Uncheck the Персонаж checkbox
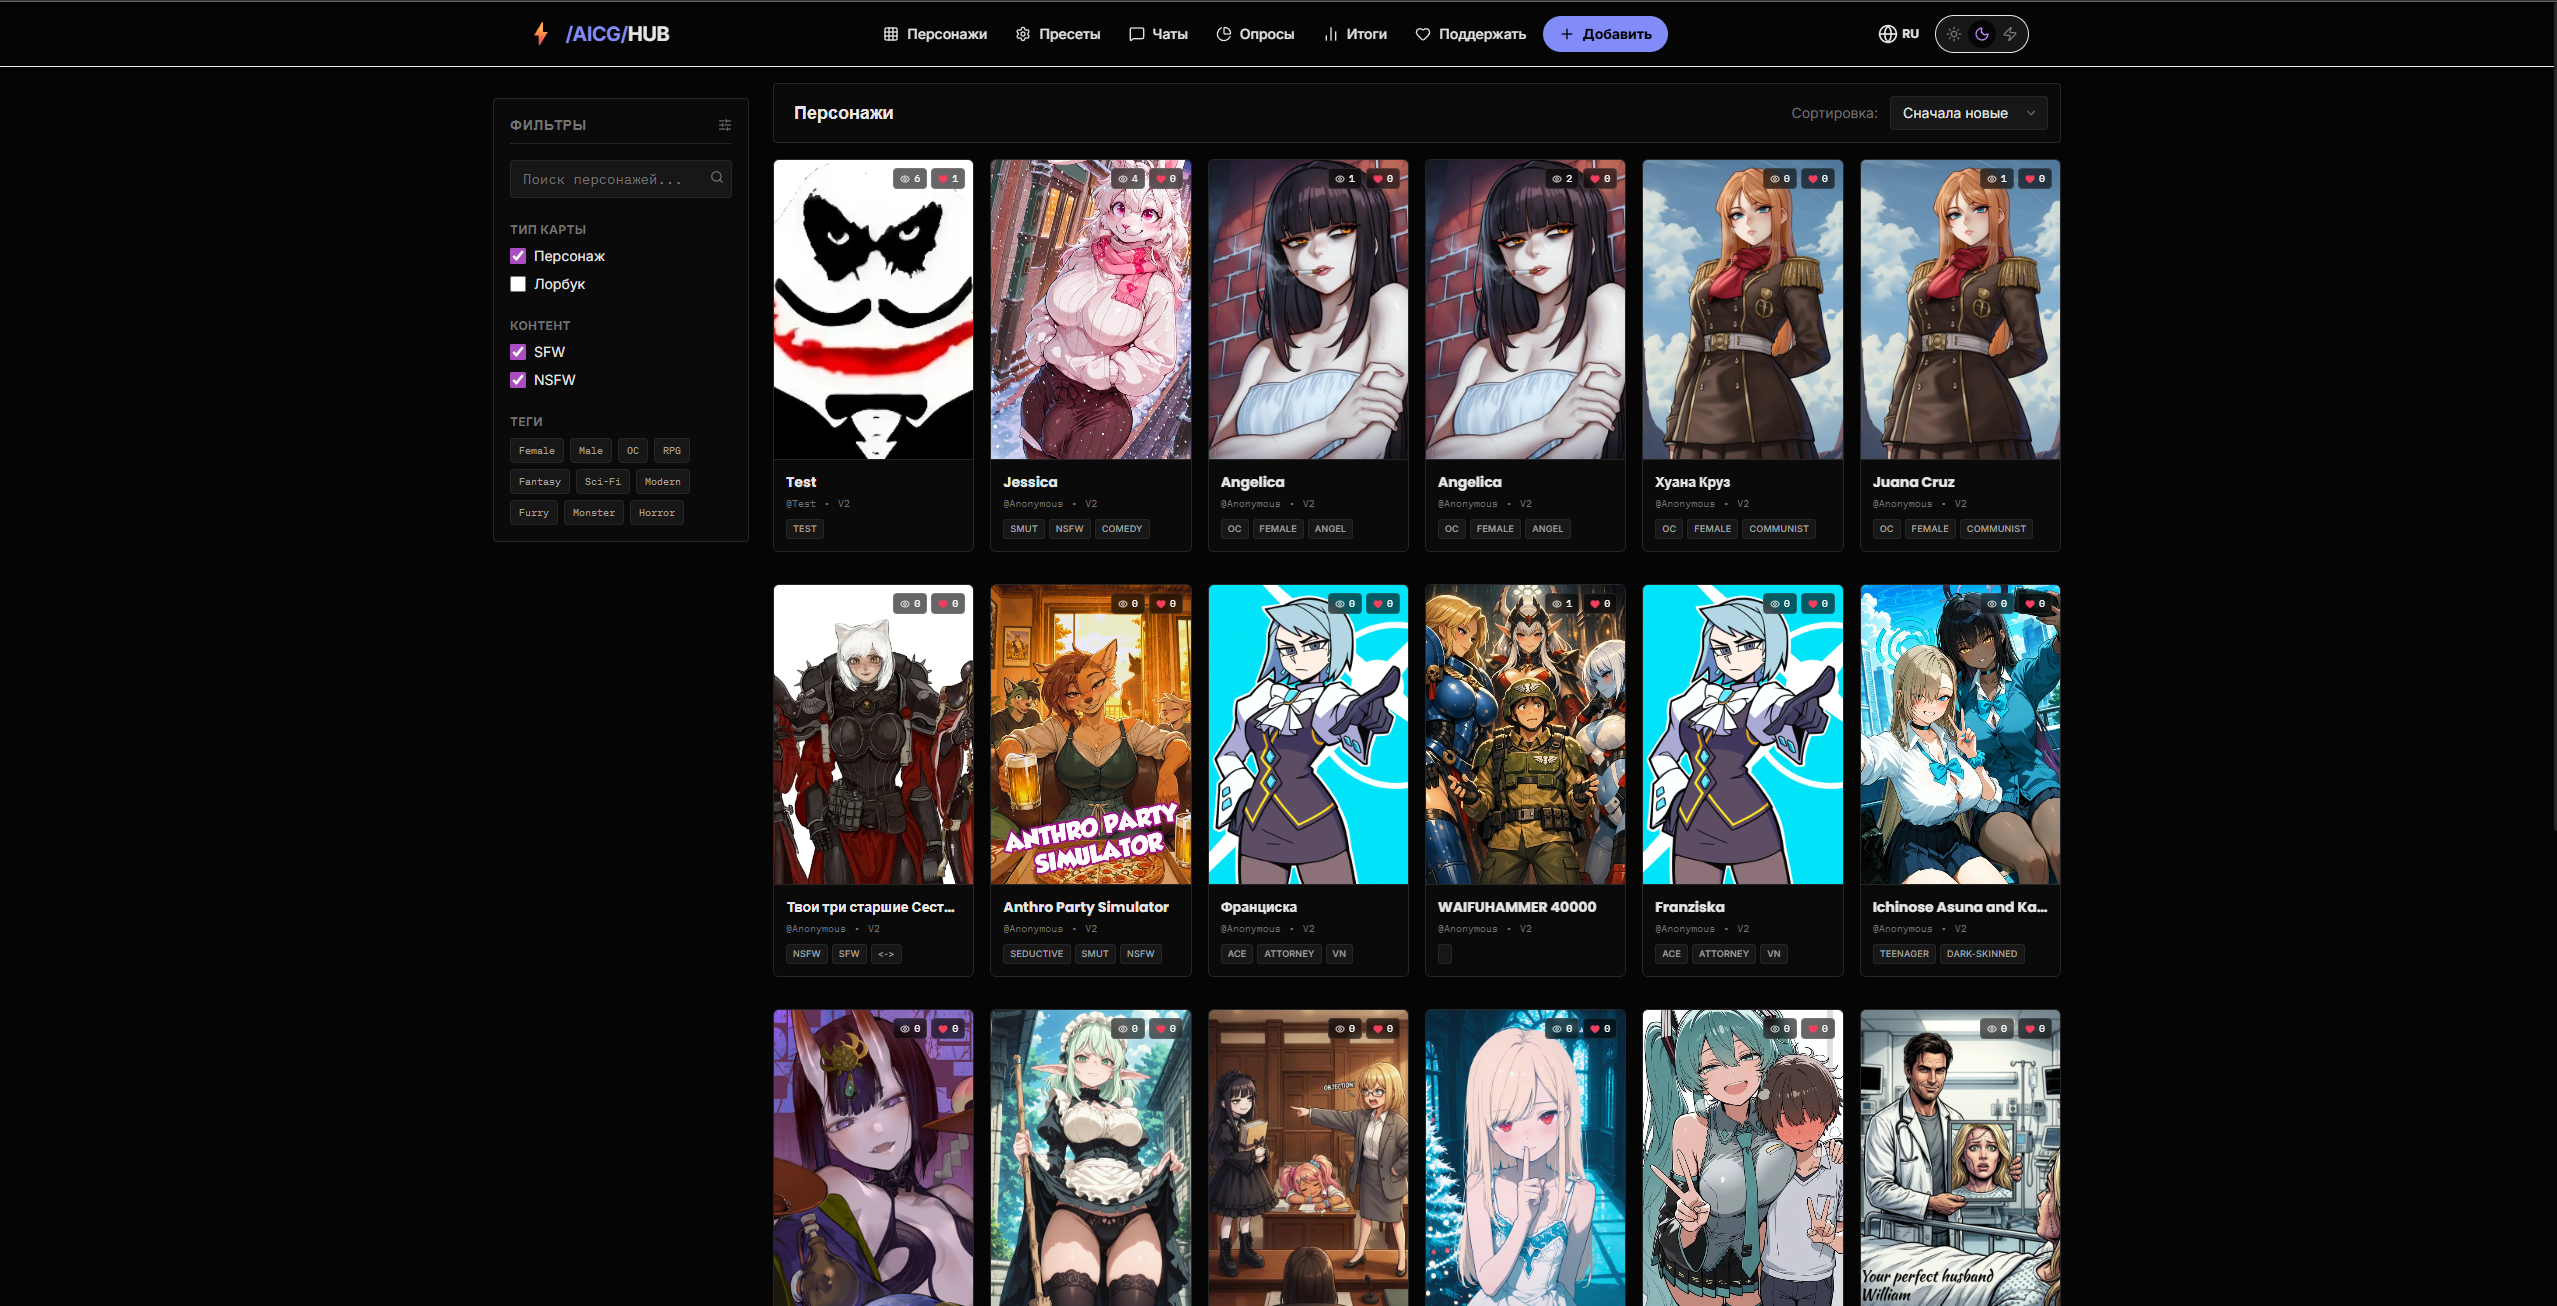 [x=518, y=256]
